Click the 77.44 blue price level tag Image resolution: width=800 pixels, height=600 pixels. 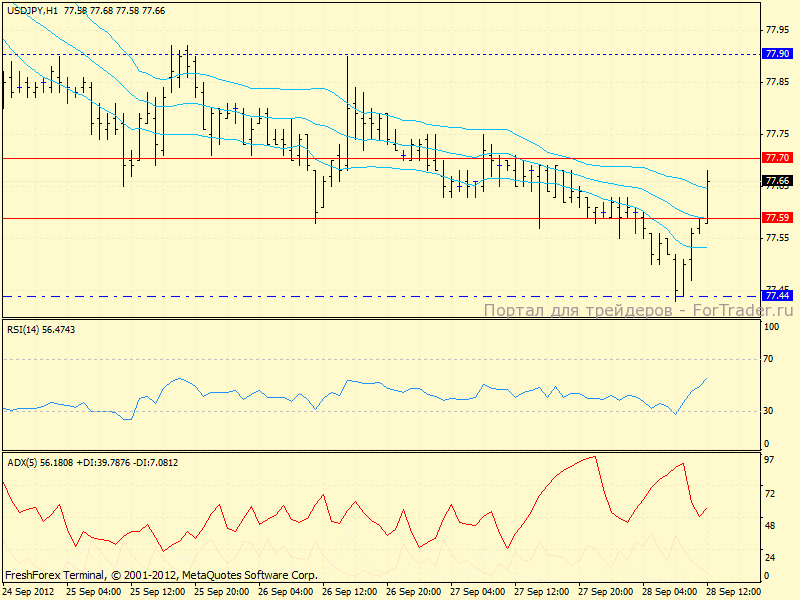pyautogui.click(x=777, y=295)
